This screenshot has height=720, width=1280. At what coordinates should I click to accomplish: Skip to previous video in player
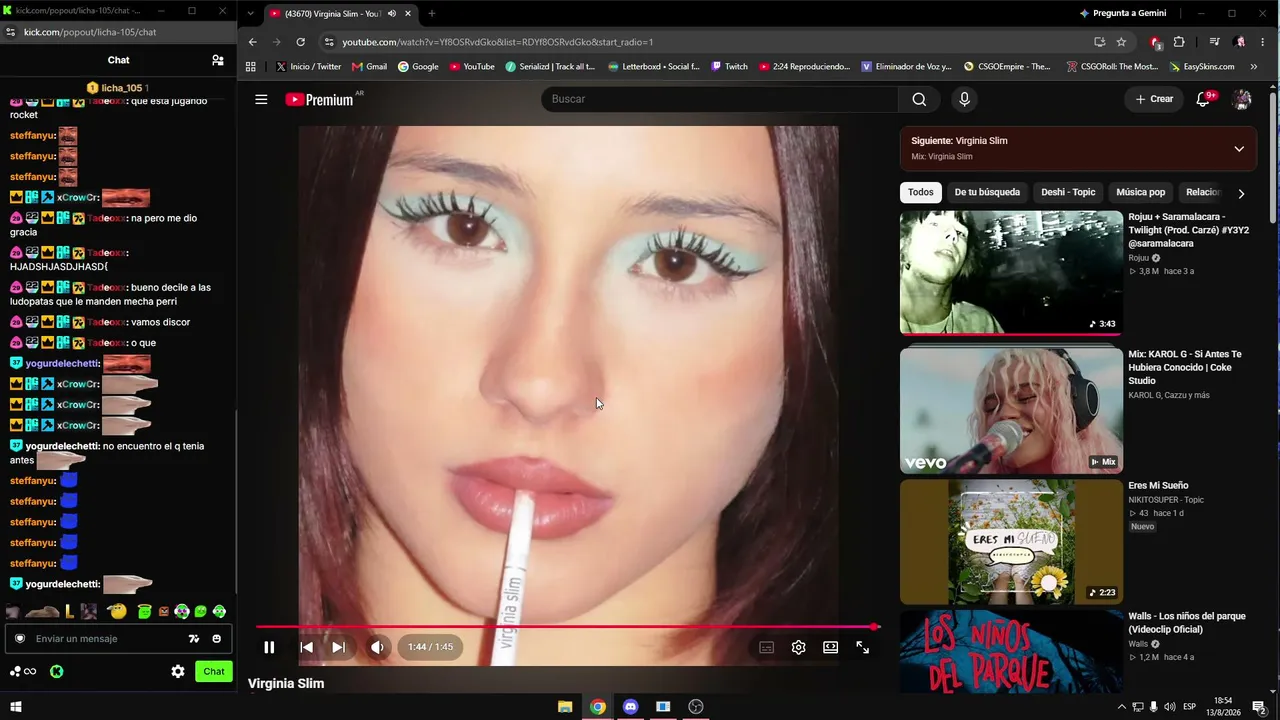tap(307, 647)
